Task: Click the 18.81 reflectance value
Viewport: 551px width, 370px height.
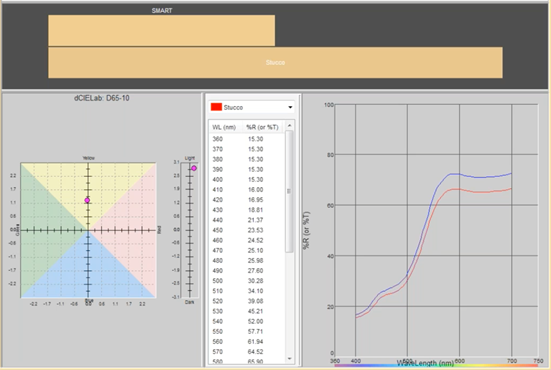Action: 255,210
